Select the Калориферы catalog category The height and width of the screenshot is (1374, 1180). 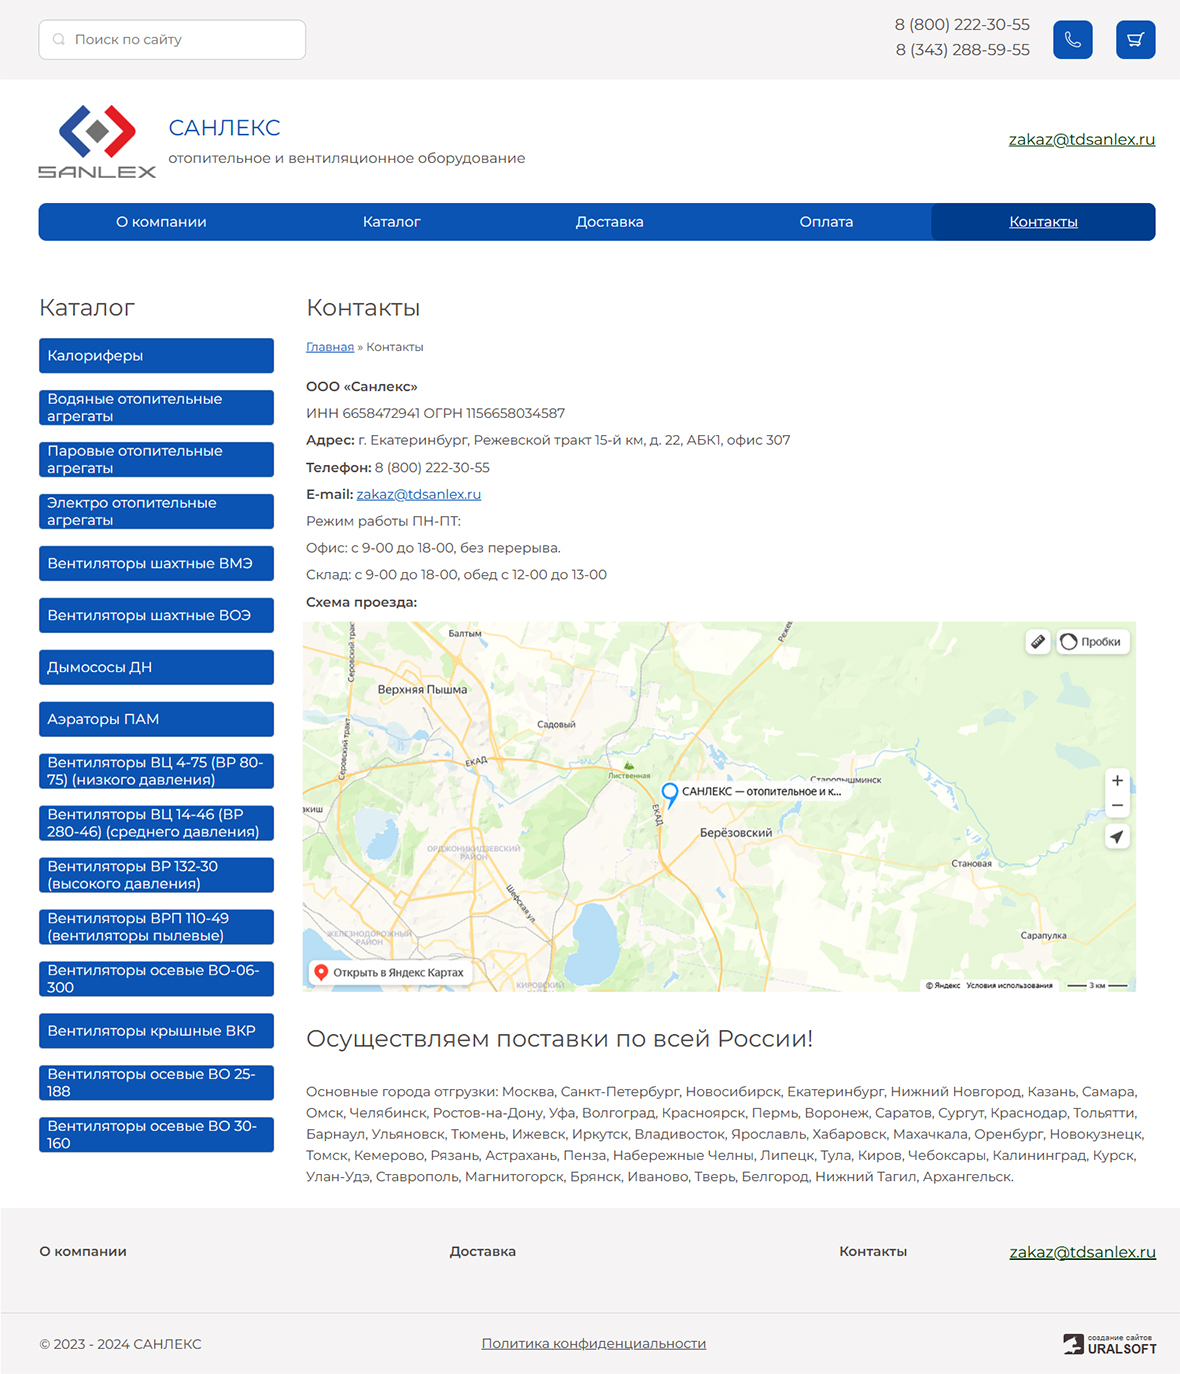pos(156,356)
